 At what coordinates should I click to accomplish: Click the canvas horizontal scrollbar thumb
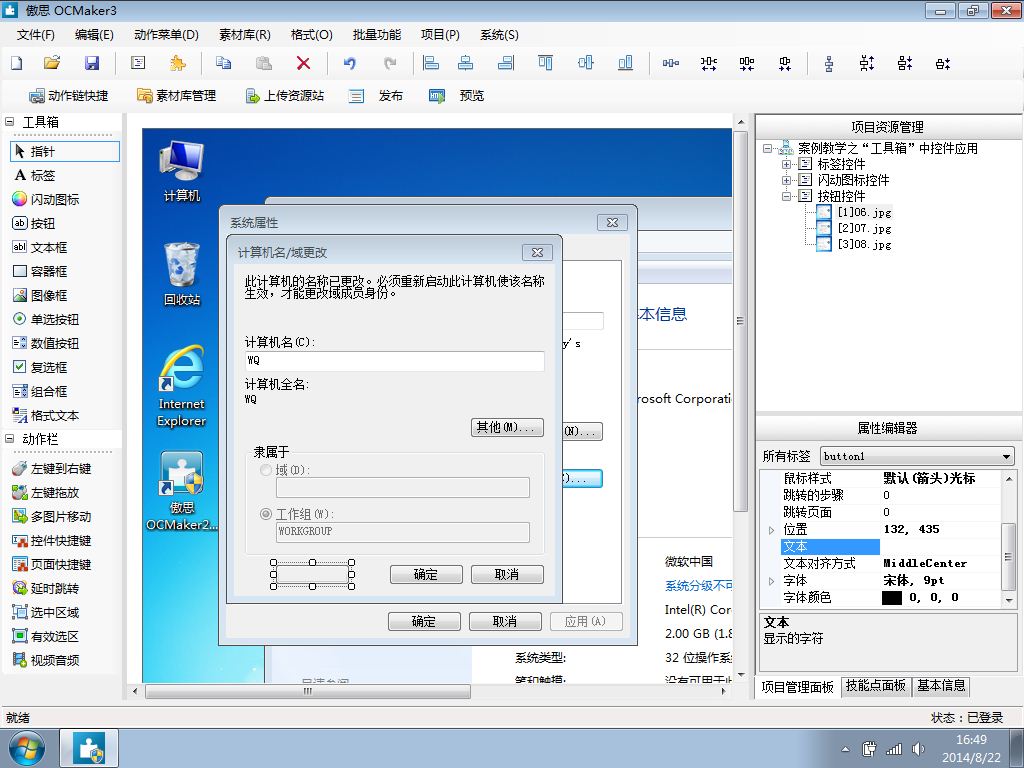click(x=308, y=691)
